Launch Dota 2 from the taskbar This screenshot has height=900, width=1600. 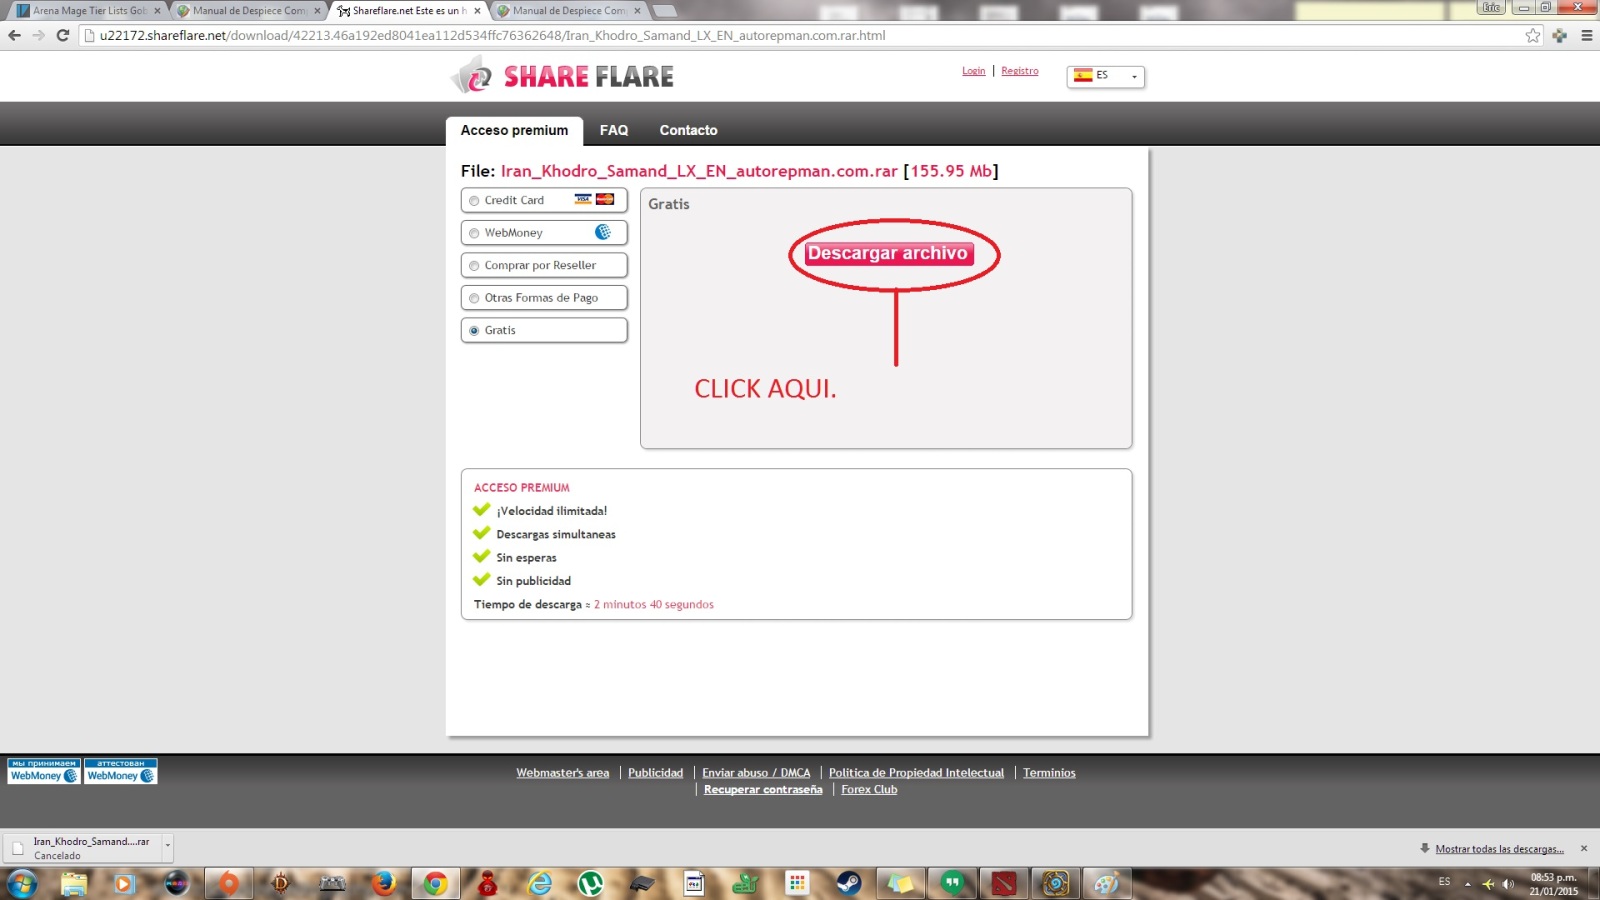(x=1004, y=883)
